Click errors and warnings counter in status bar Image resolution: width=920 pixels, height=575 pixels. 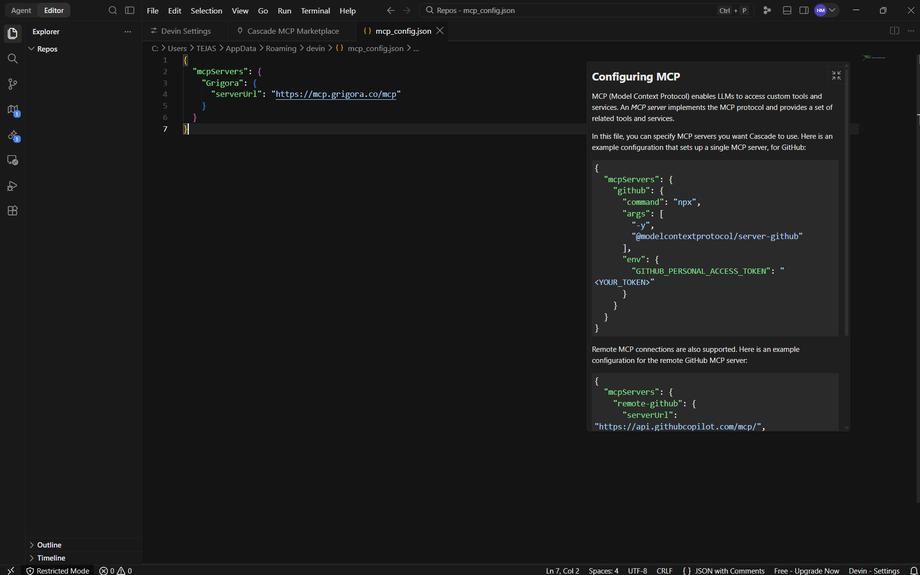coord(116,570)
